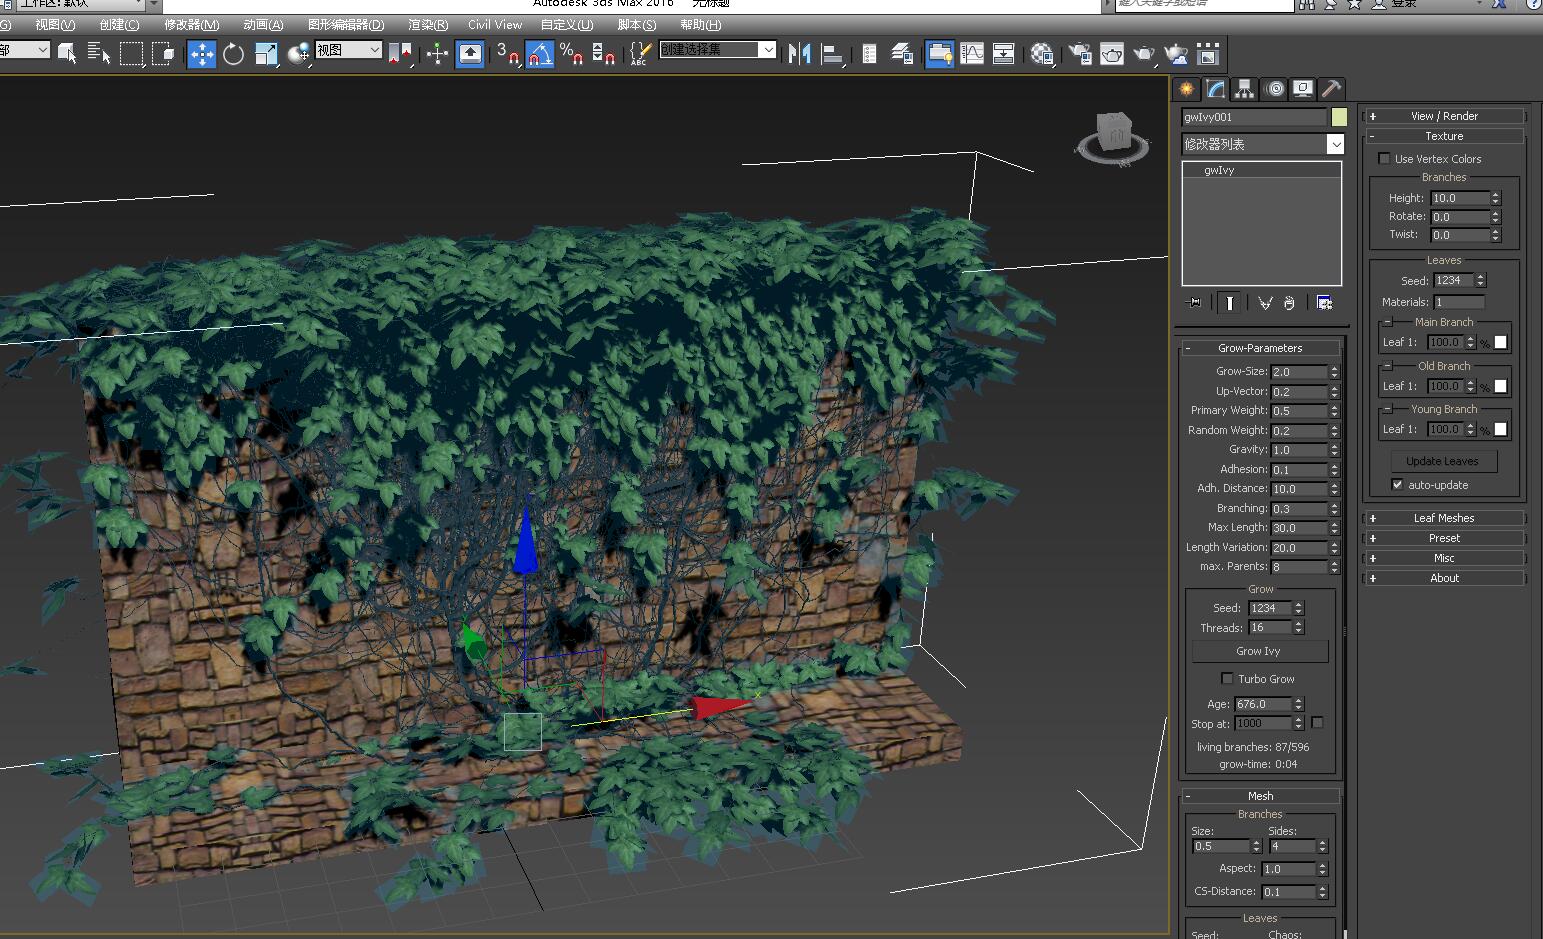Choose the Rectangular Selection Region tool
The image size is (1543, 939).
point(131,54)
